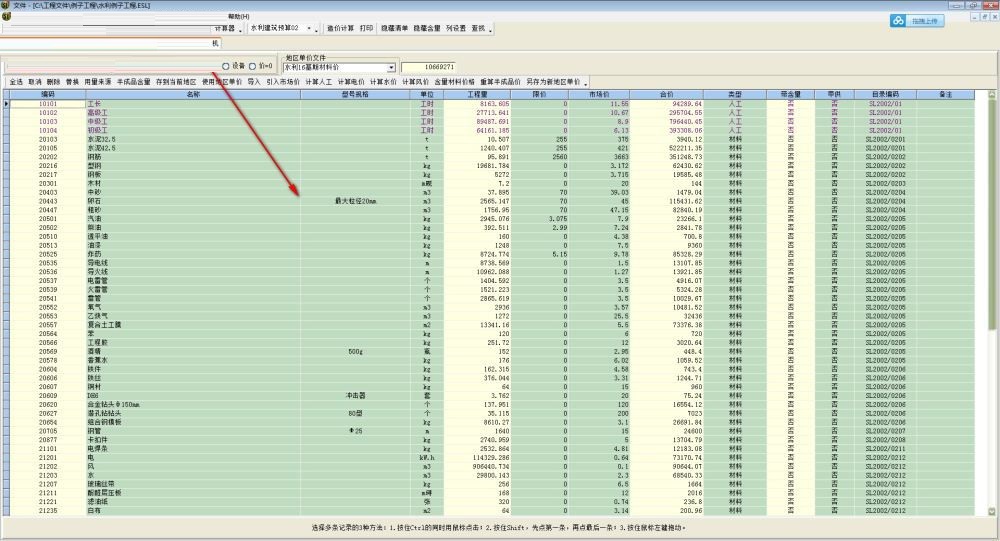
Task: Click the 全选 button
Action: coord(16,82)
